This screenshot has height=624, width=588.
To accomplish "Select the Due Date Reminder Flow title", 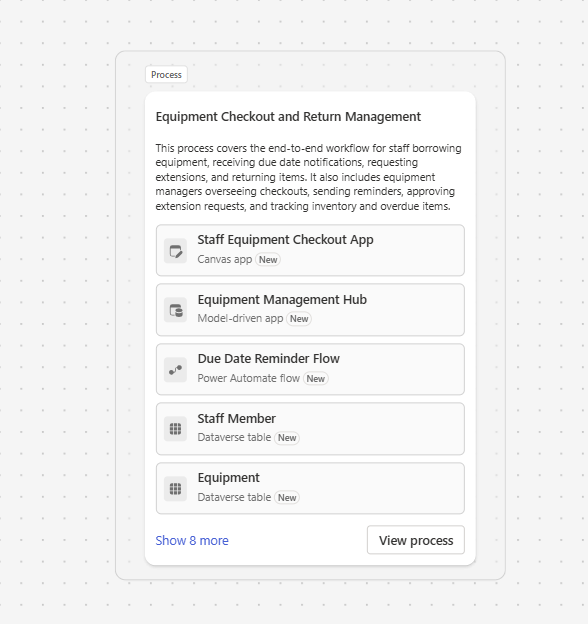I will point(269,359).
